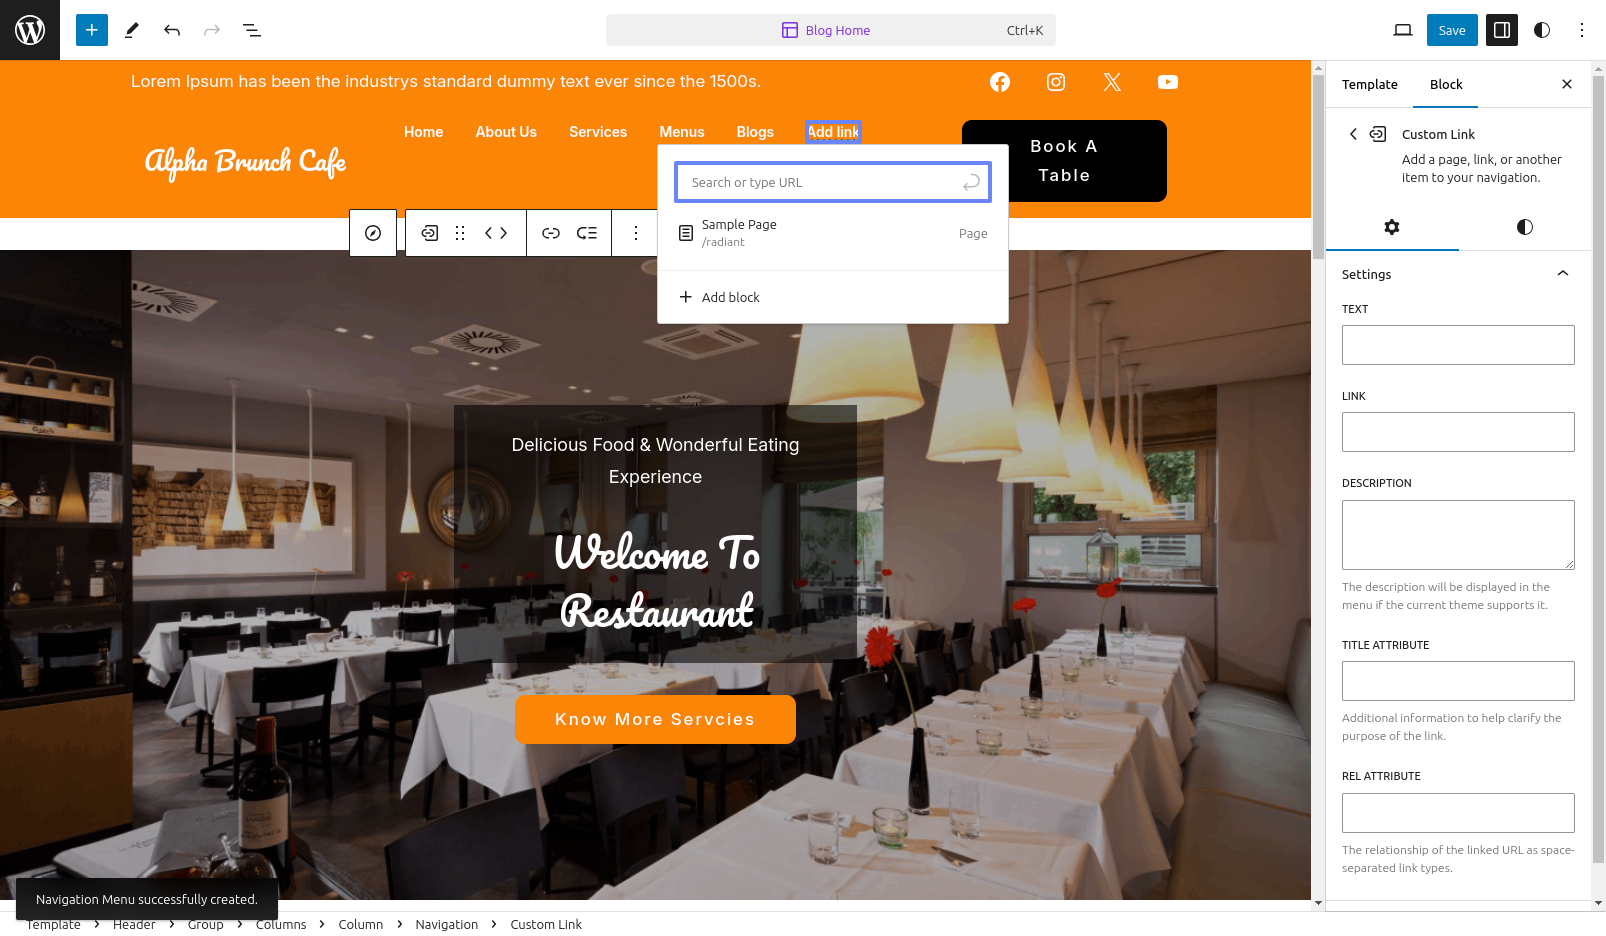Switch to the Styles tab in block panel
1606x936 pixels.
[x=1525, y=227]
